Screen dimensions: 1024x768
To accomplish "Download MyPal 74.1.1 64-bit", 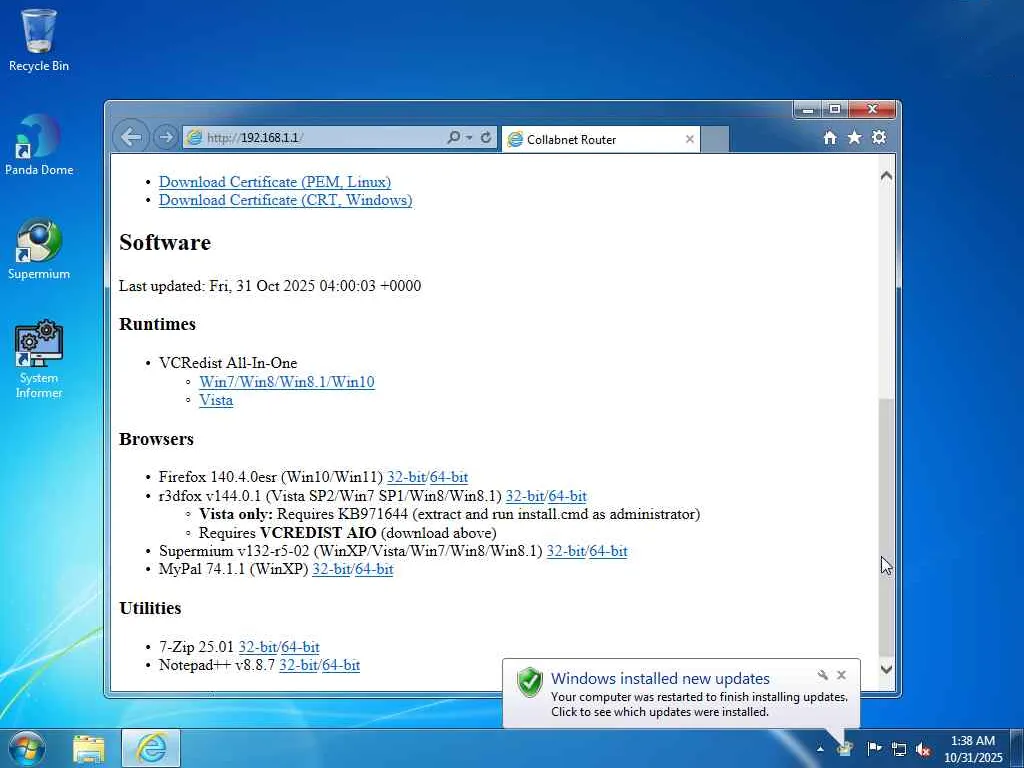I will [374, 569].
